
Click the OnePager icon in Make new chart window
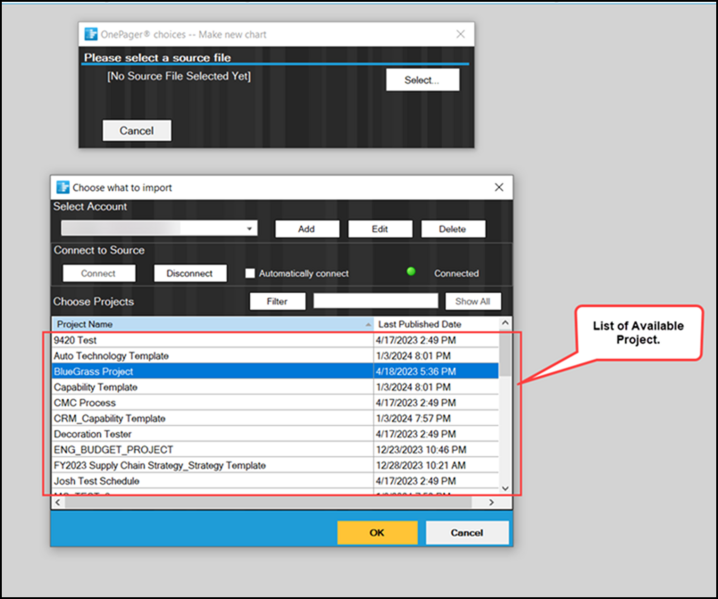pyautogui.click(x=91, y=34)
